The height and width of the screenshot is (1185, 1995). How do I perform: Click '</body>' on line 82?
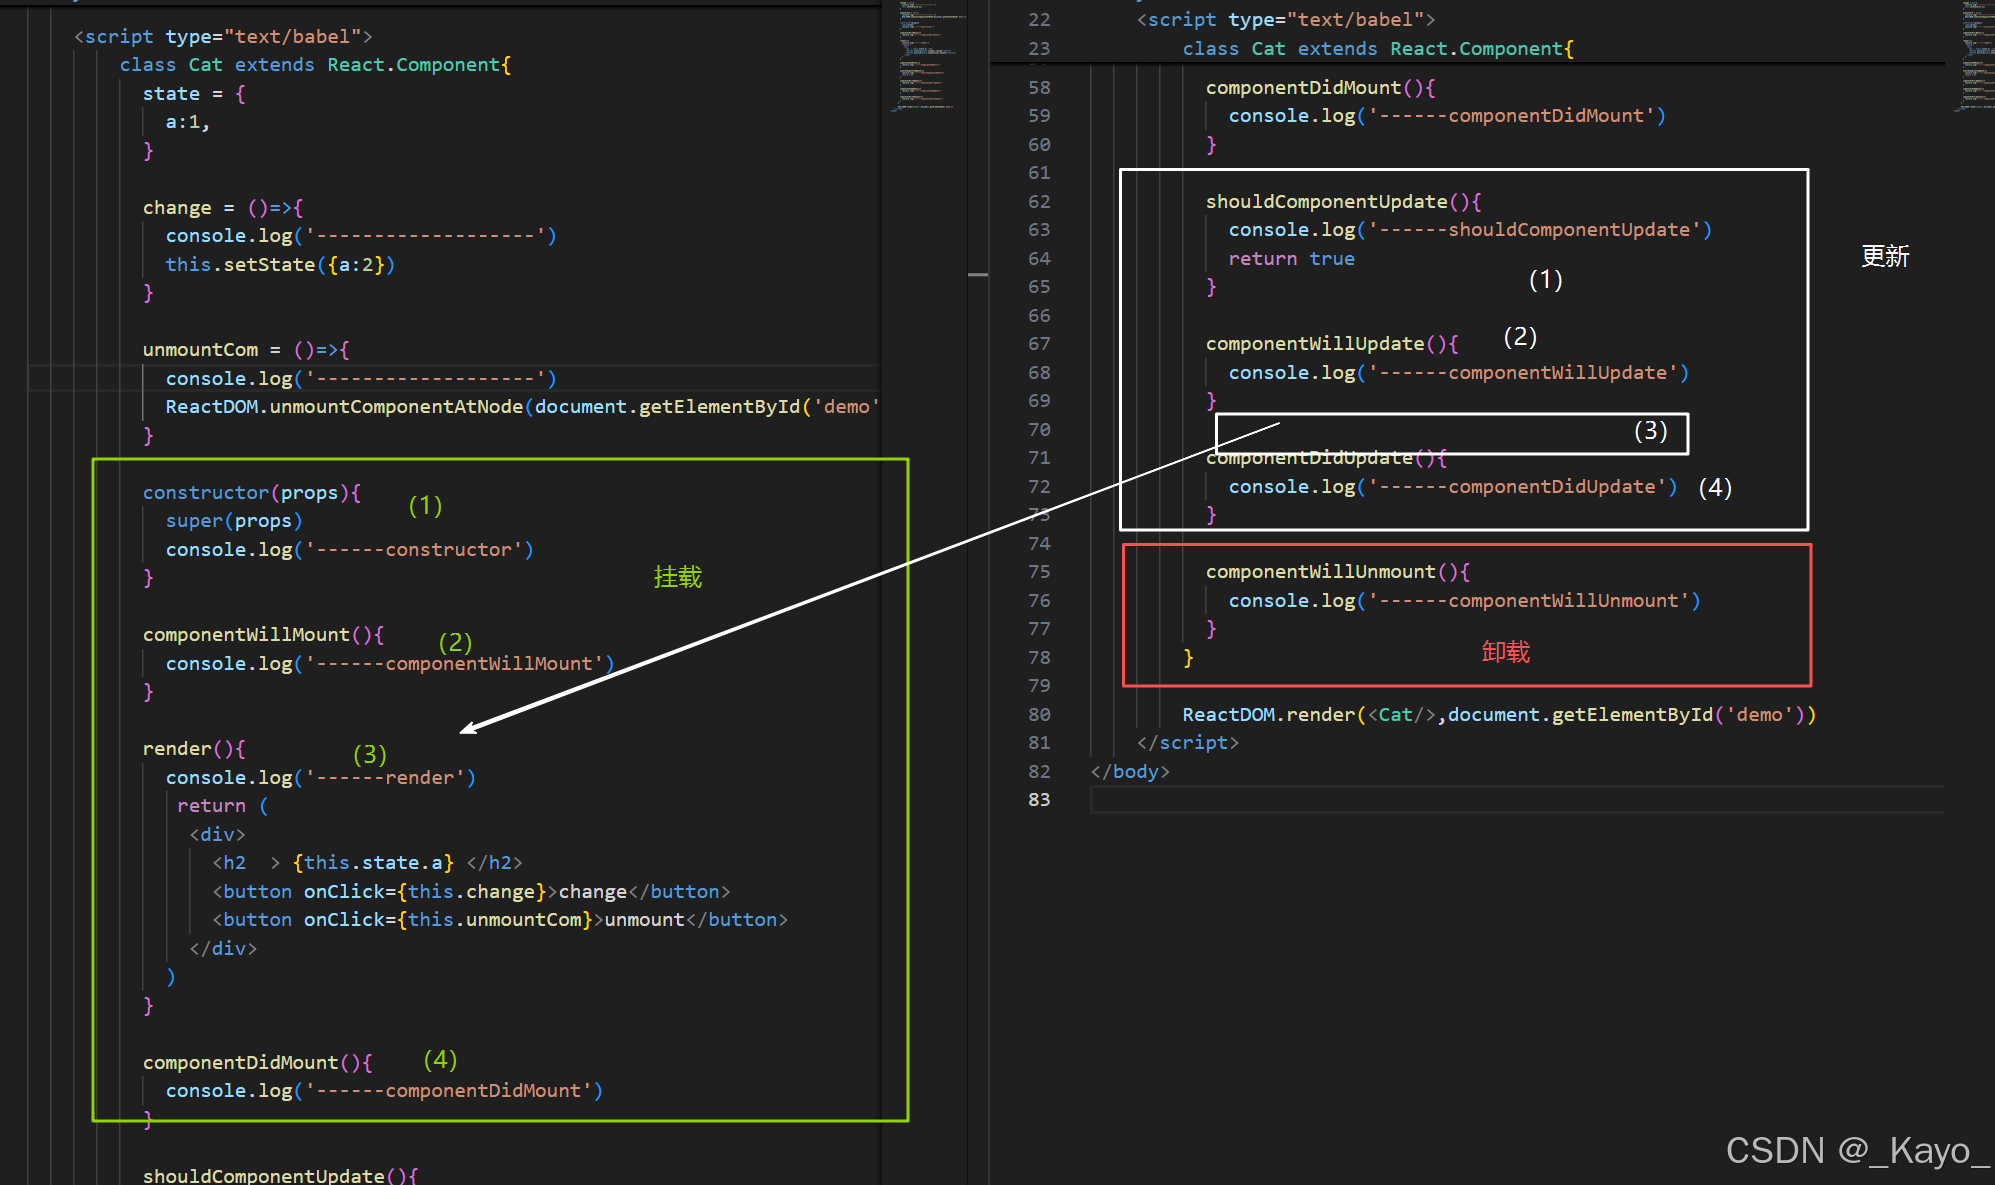click(x=1130, y=772)
